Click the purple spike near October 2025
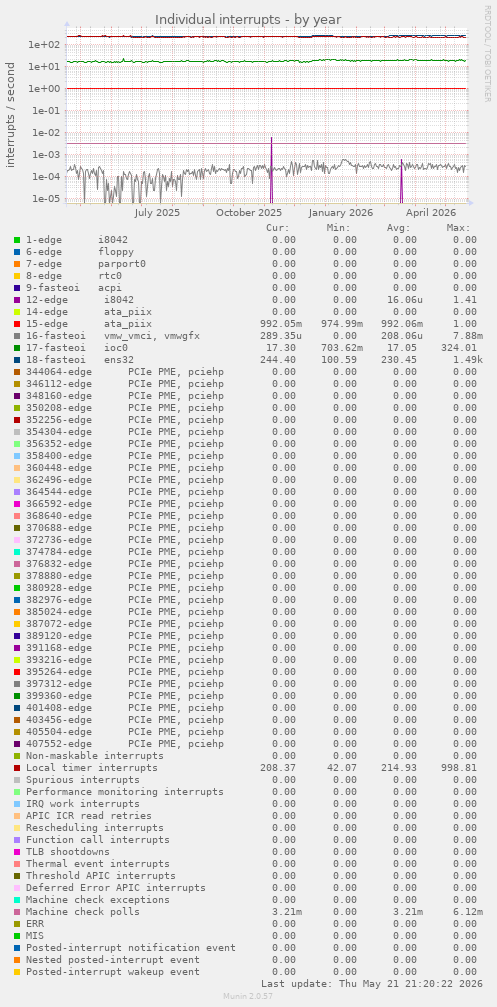 pyautogui.click(x=272, y=170)
